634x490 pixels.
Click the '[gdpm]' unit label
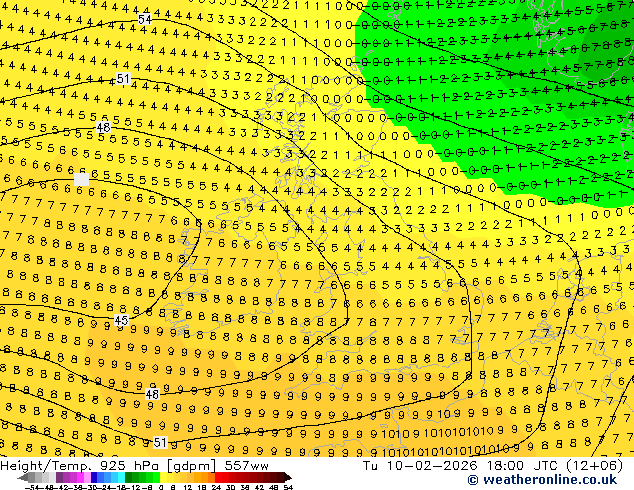coord(191,466)
